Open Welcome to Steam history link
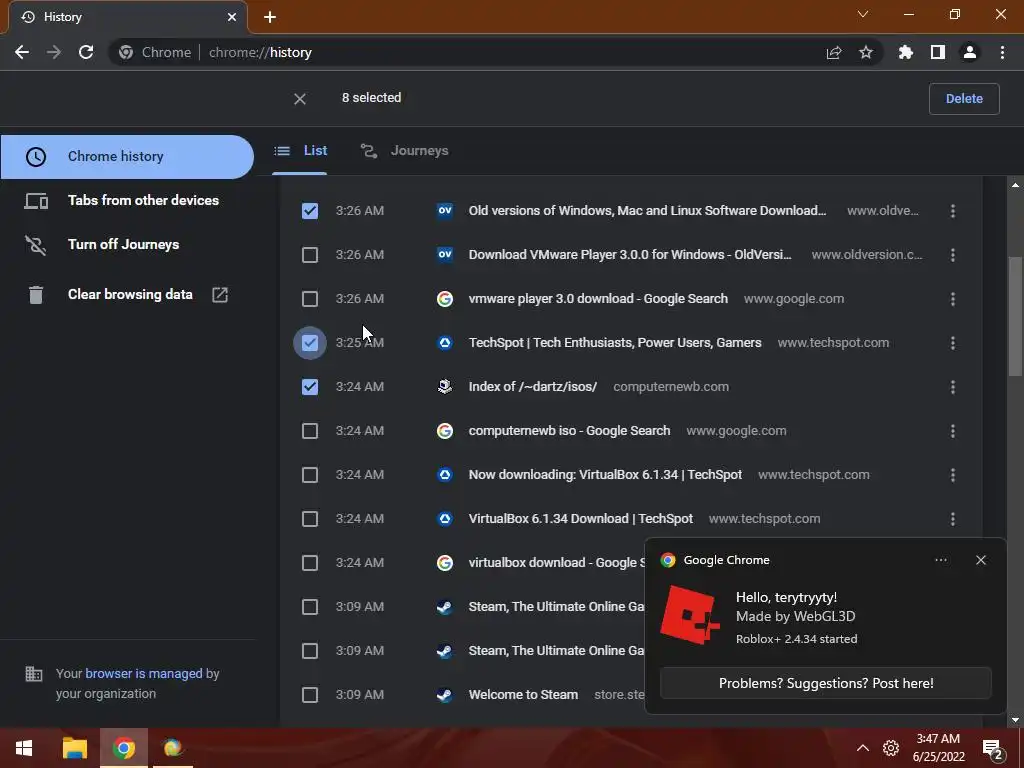The width and height of the screenshot is (1024, 768). [523, 695]
